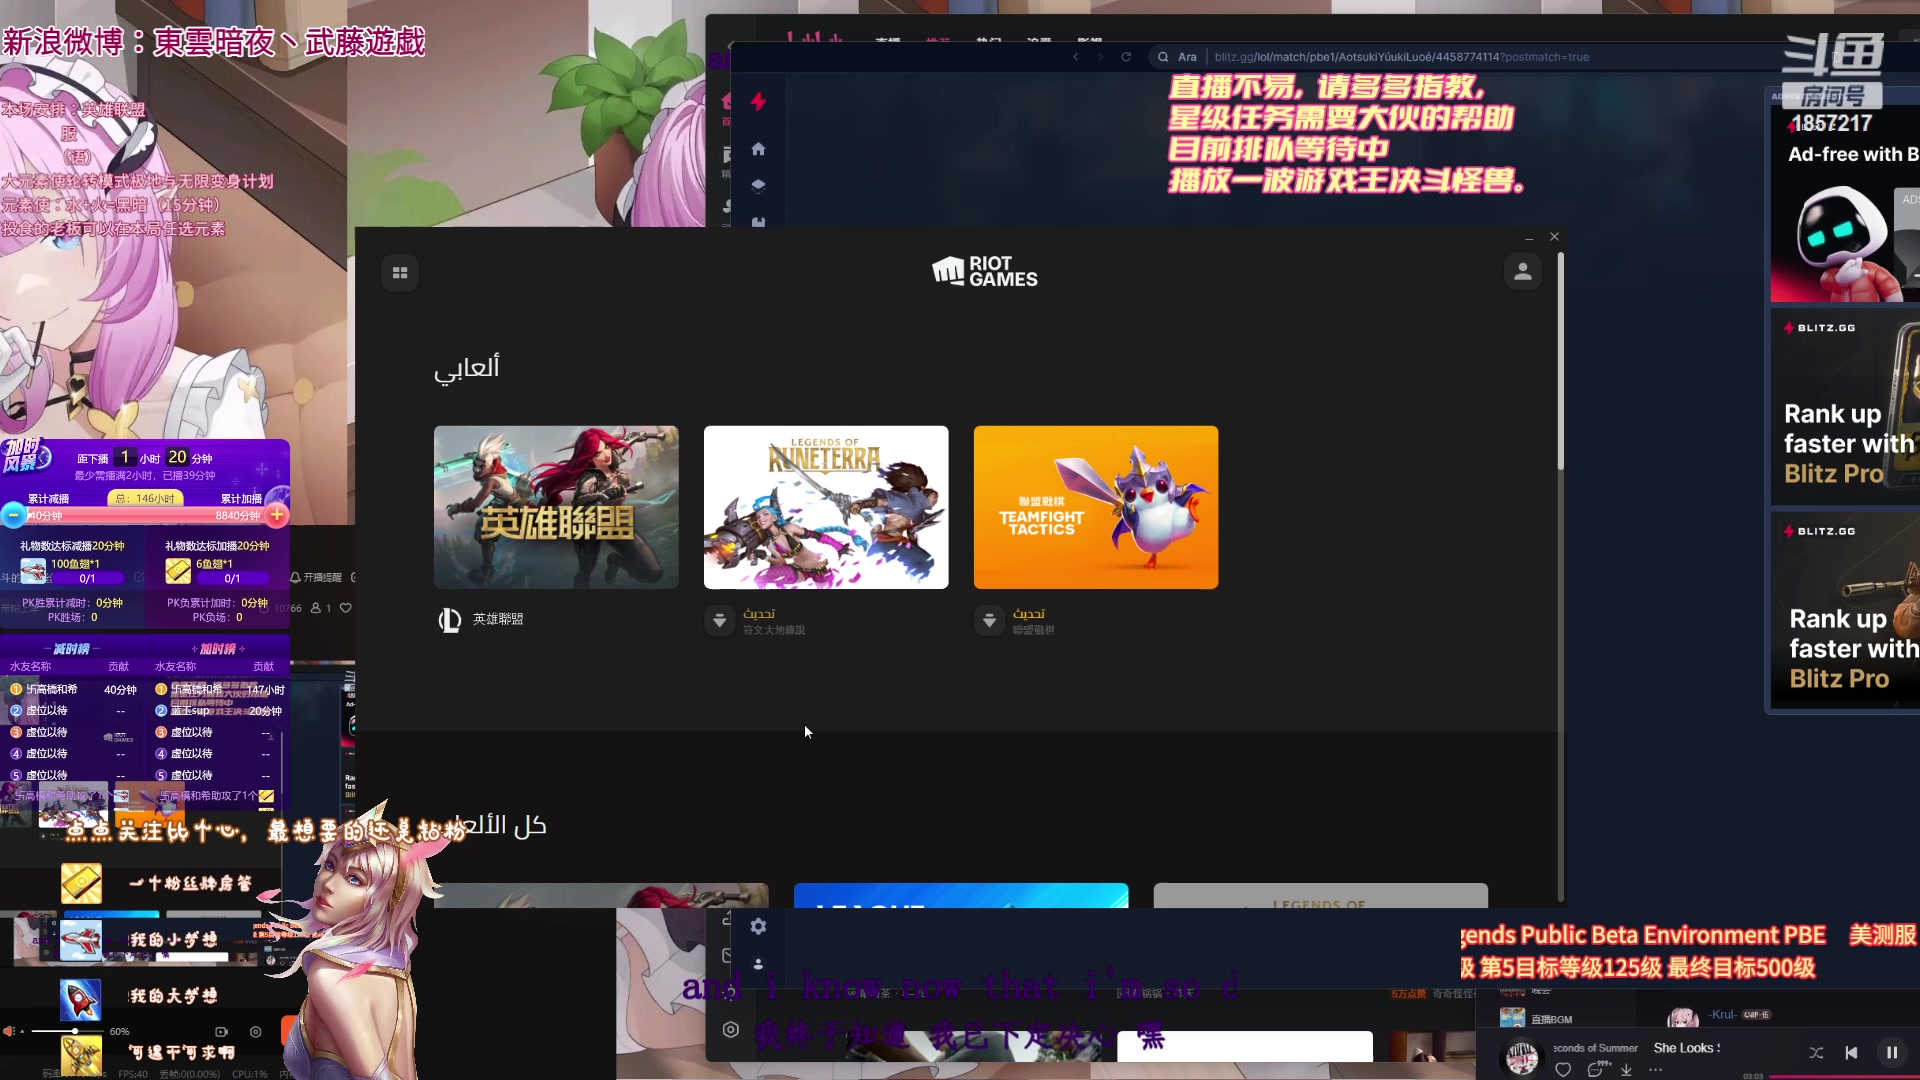Close the Riot Client window
The height and width of the screenshot is (1080, 1920).
[1554, 237]
